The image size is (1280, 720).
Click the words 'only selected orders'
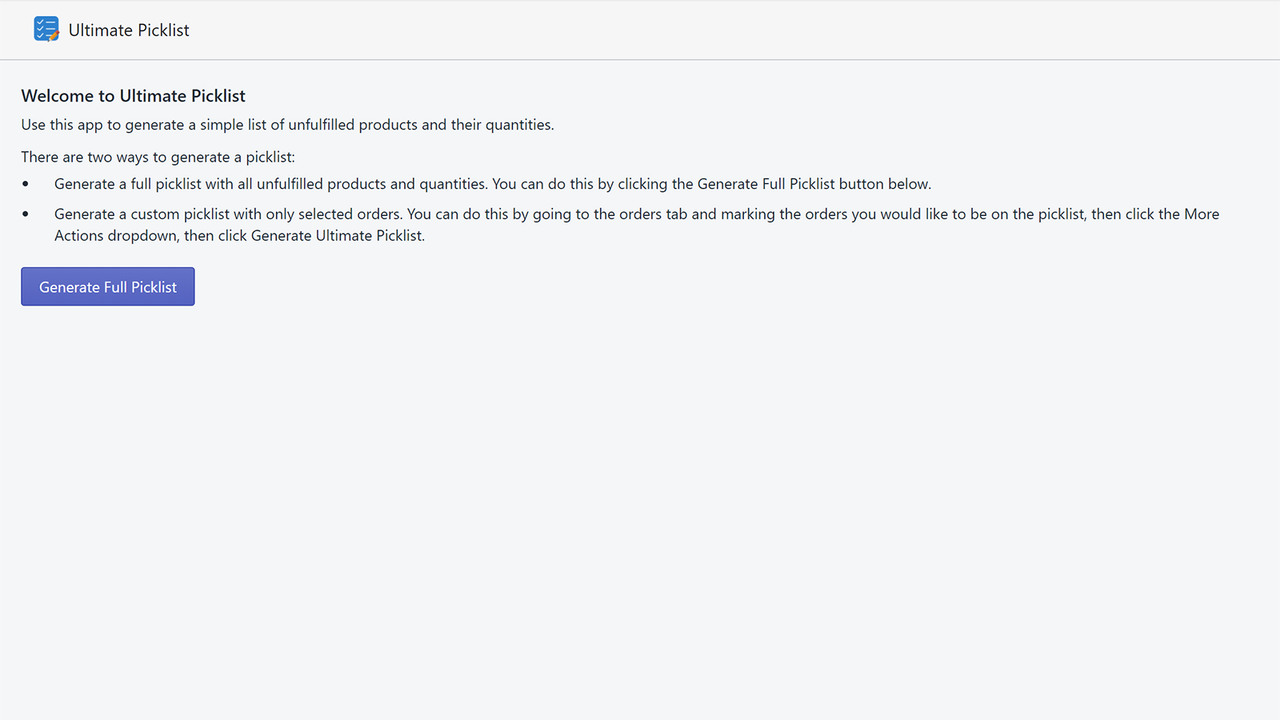click(x=335, y=214)
